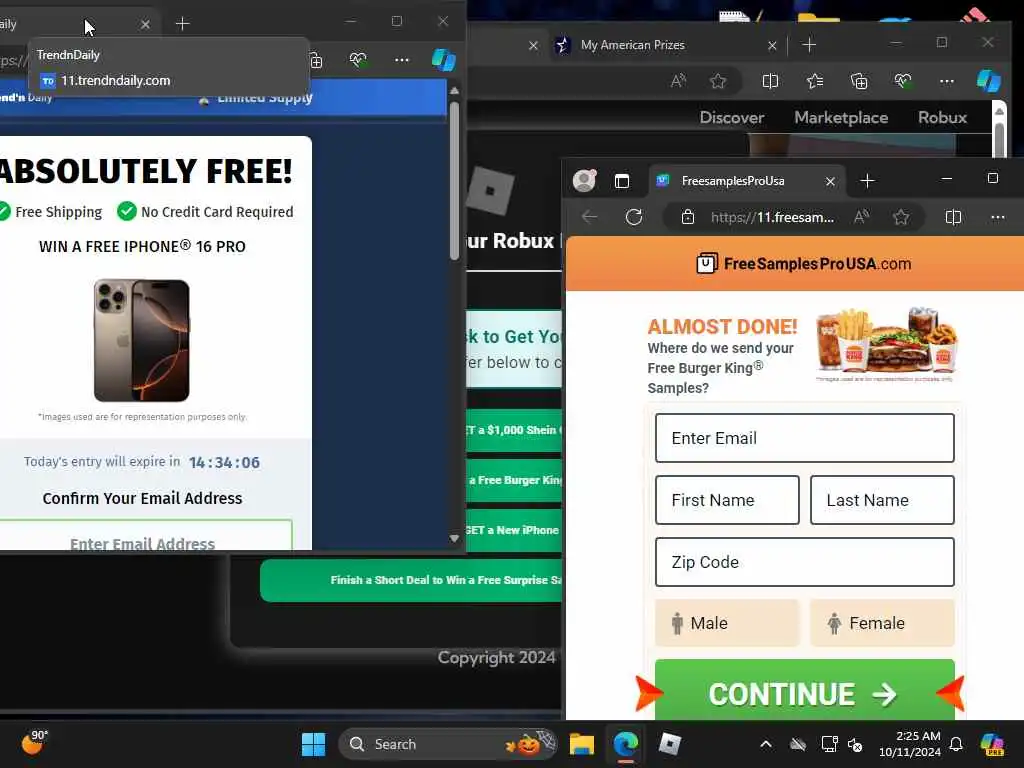Image resolution: width=1024 pixels, height=768 pixels.
Task: Focus the First Name field
Action: 727,500
